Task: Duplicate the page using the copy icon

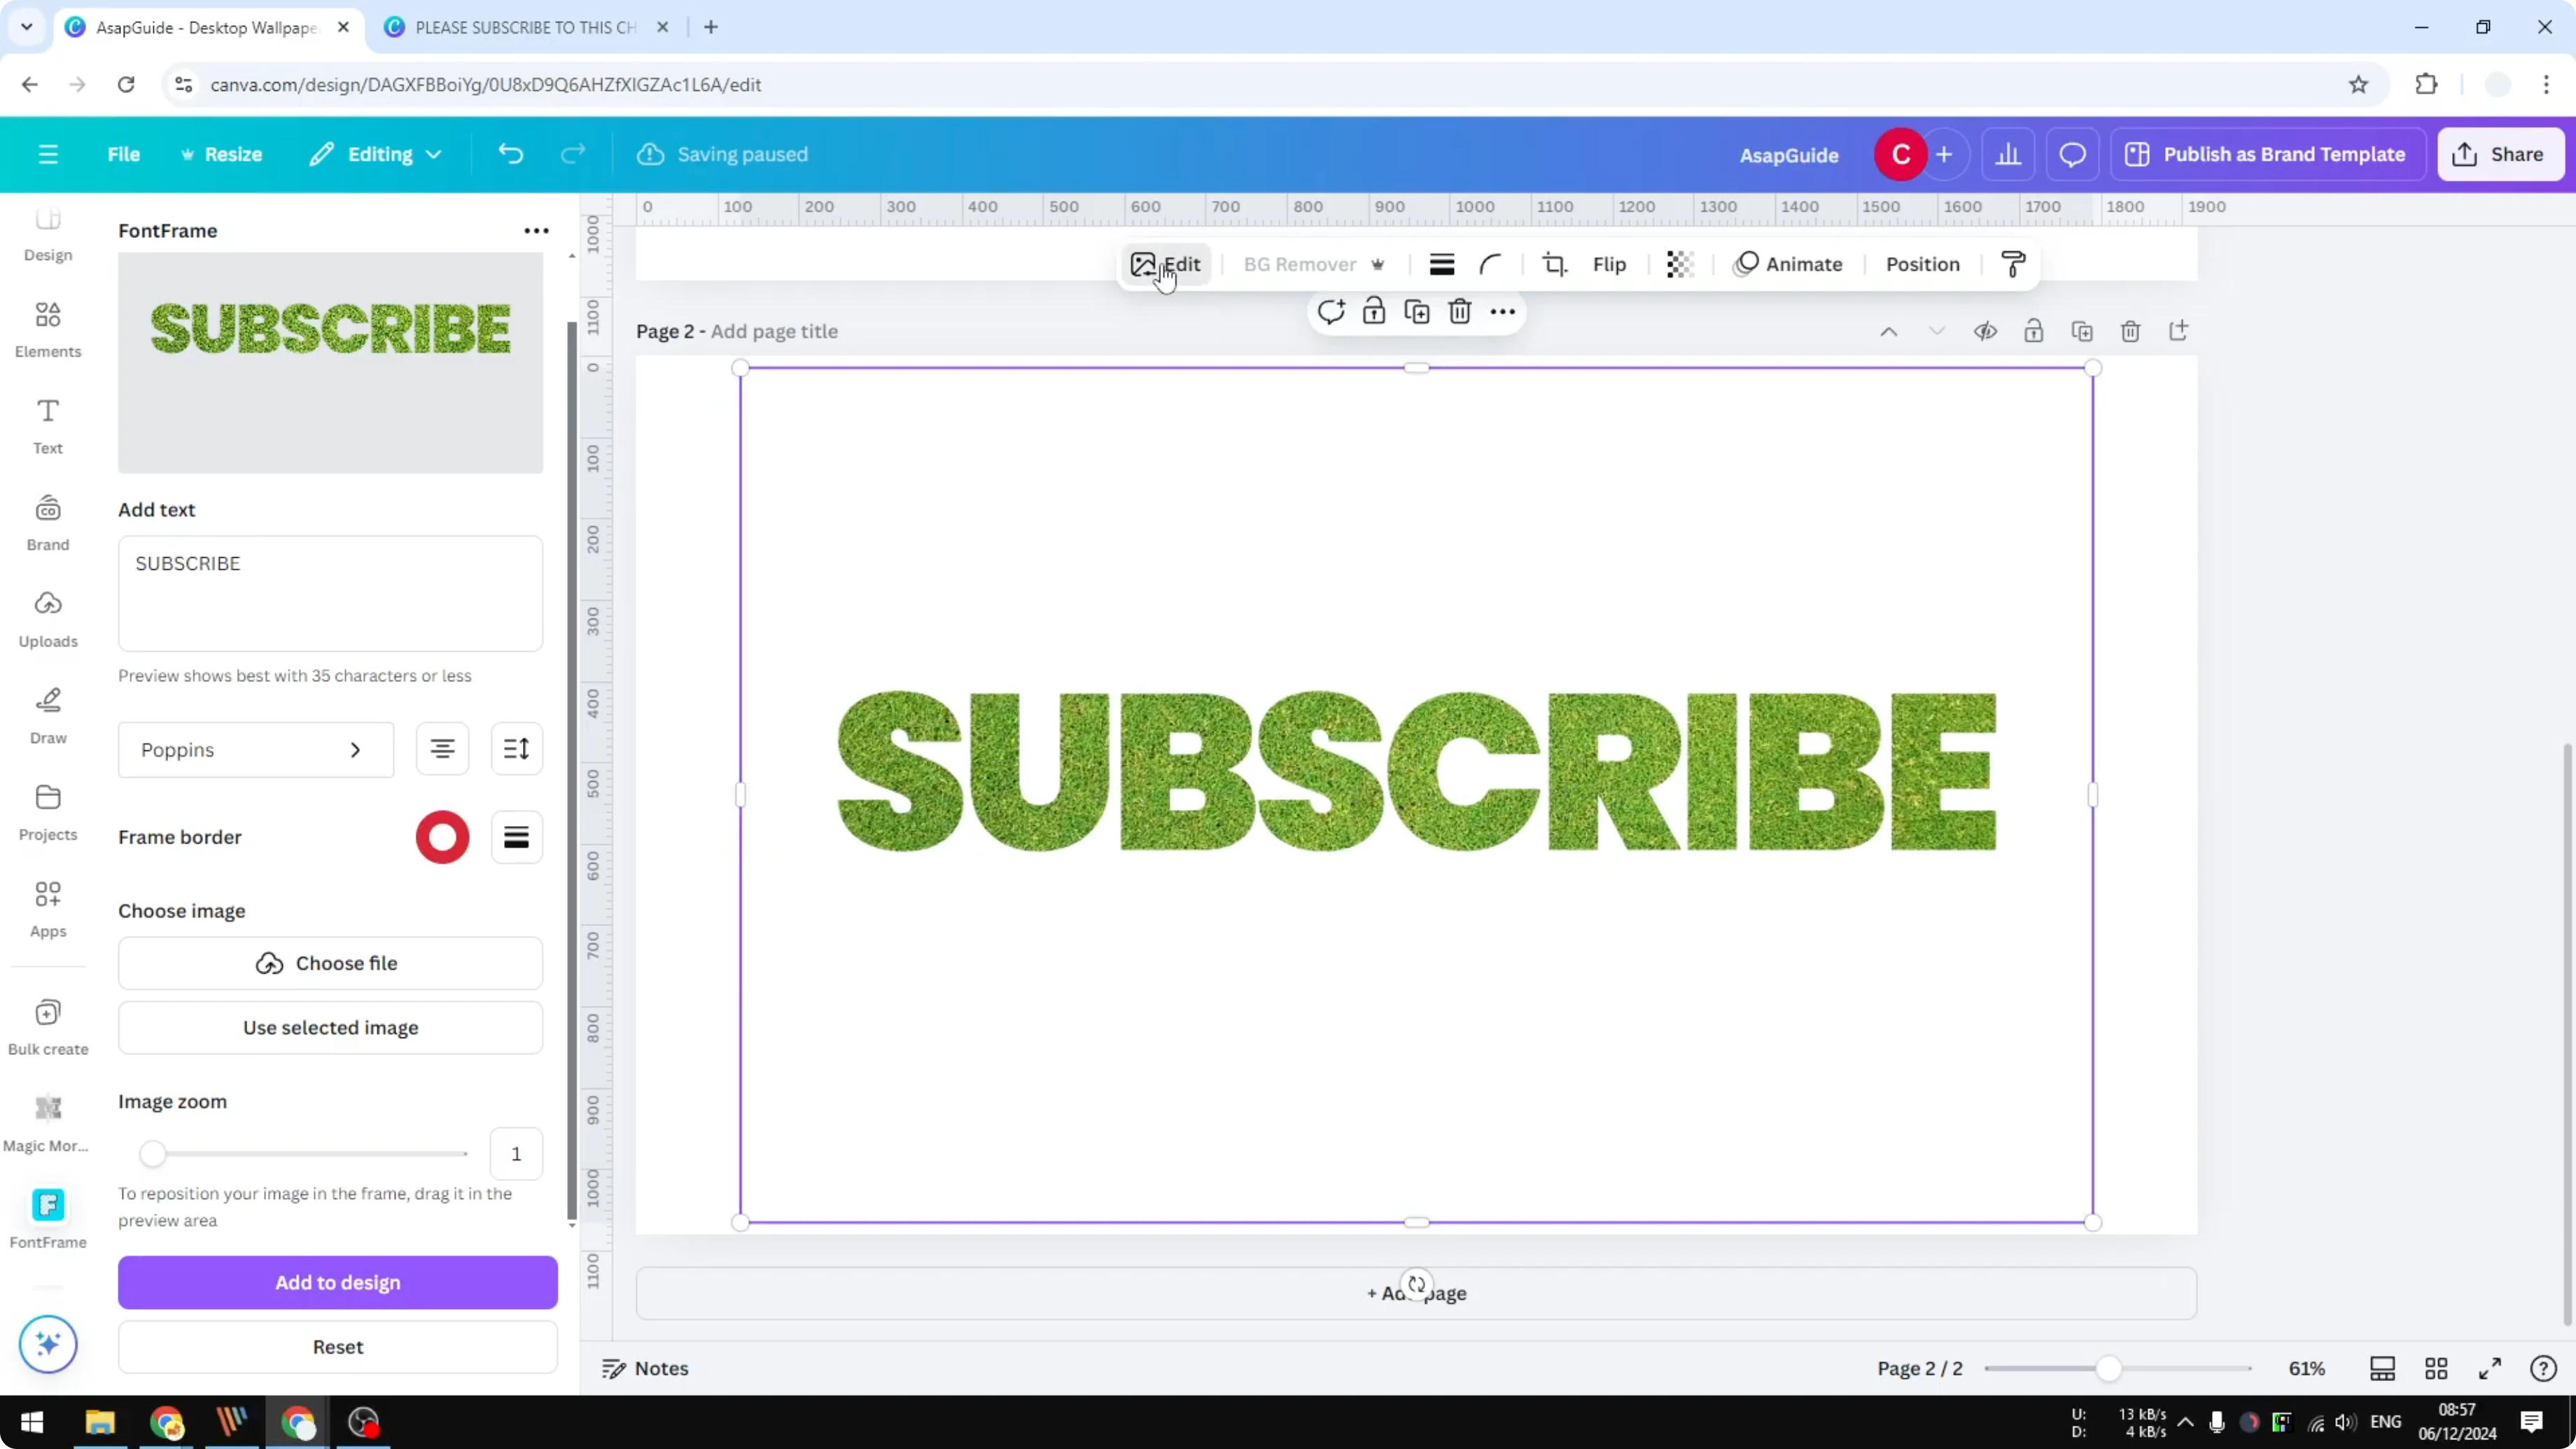Action: 2082,331
